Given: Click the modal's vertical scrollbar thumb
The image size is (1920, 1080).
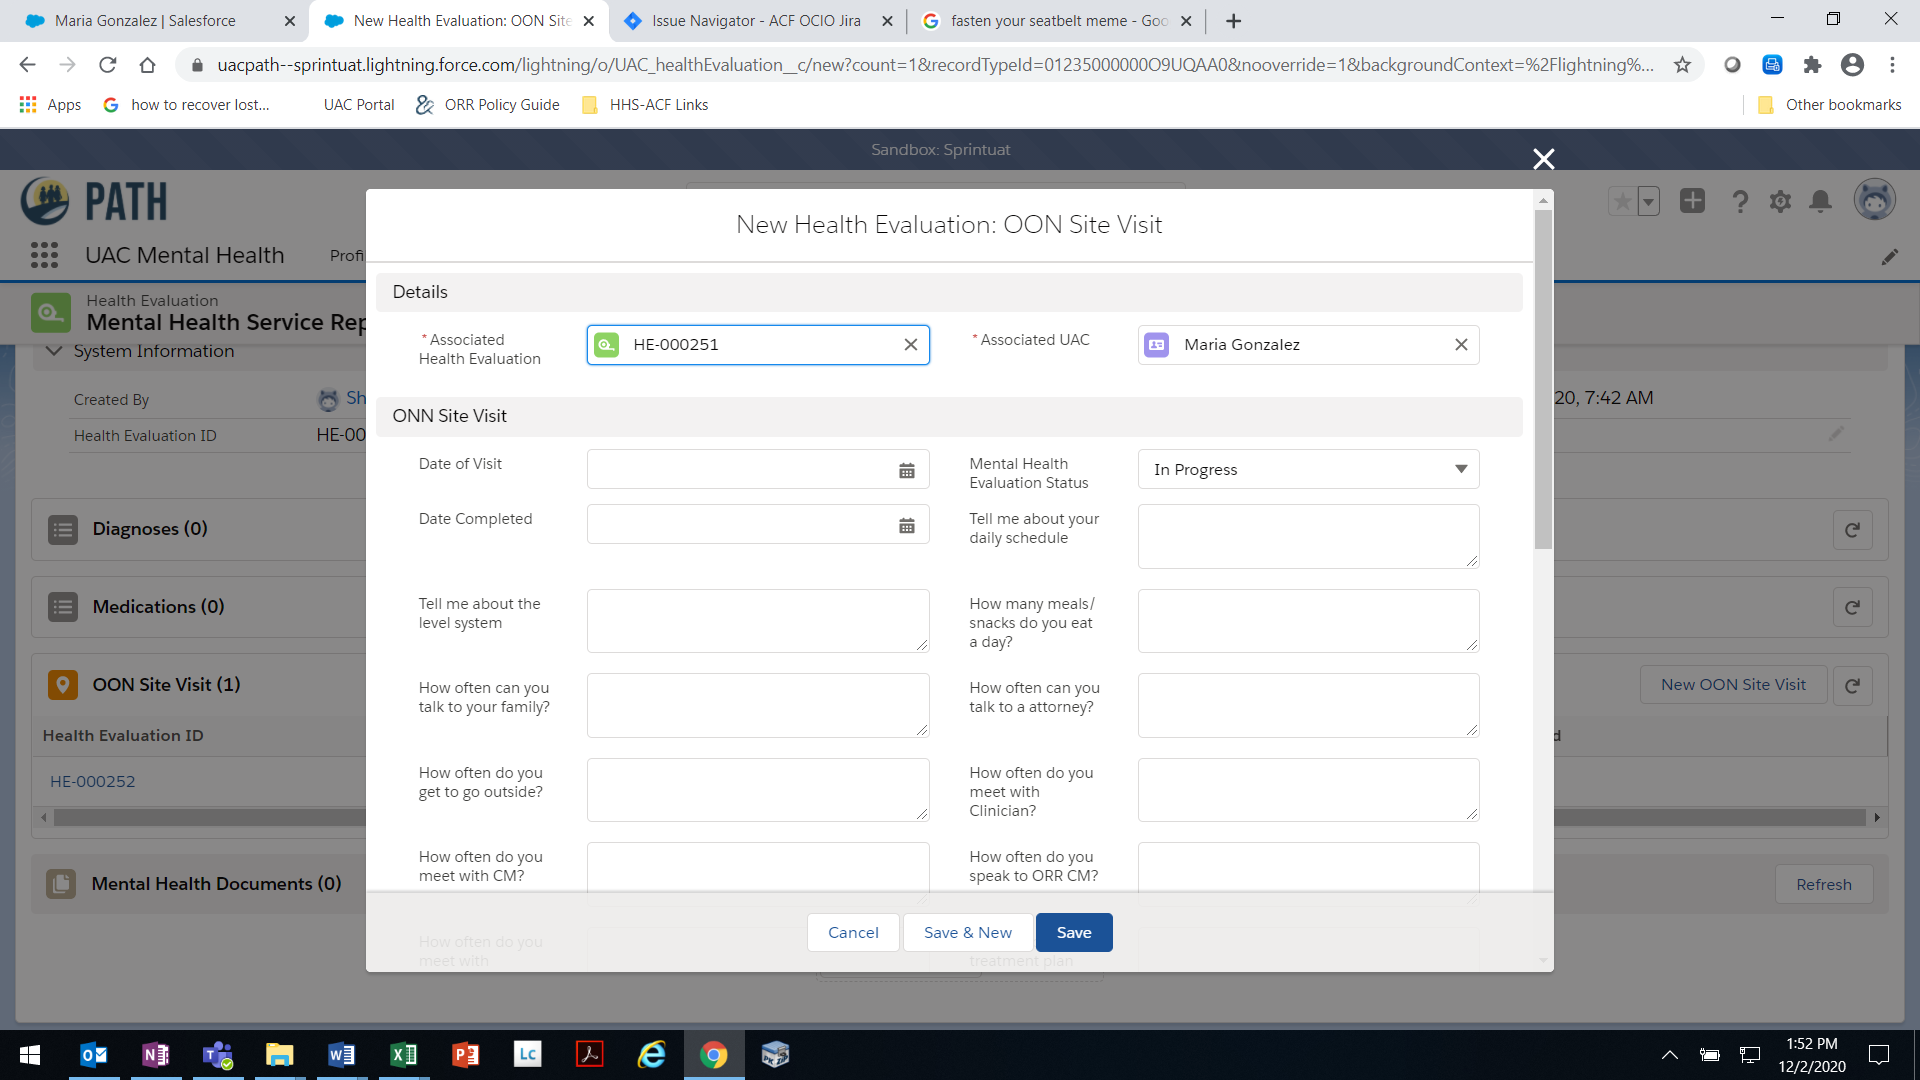Looking at the screenshot, I should (x=1543, y=380).
